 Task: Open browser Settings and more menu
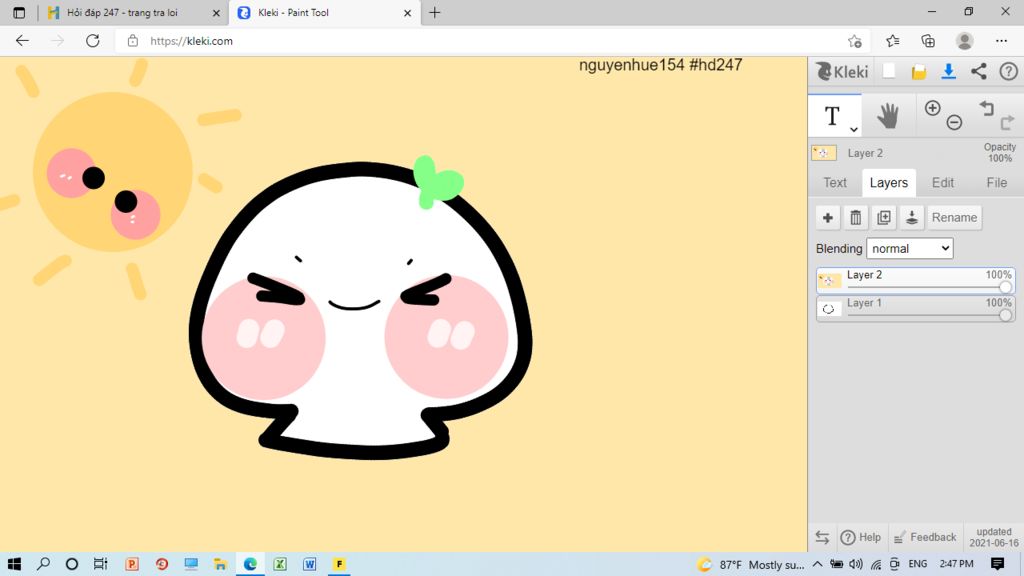(x=1001, y=41)
